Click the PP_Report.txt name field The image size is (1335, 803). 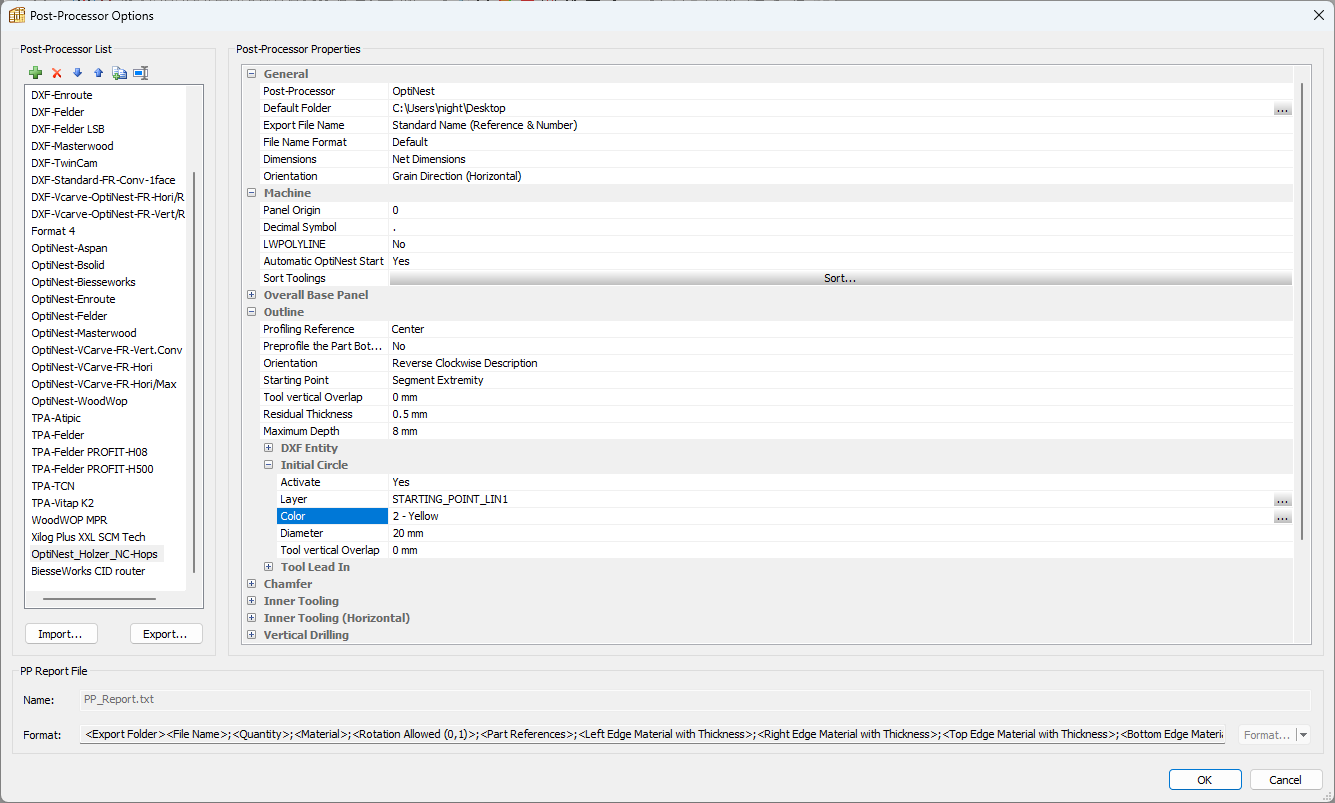point(694,700)
